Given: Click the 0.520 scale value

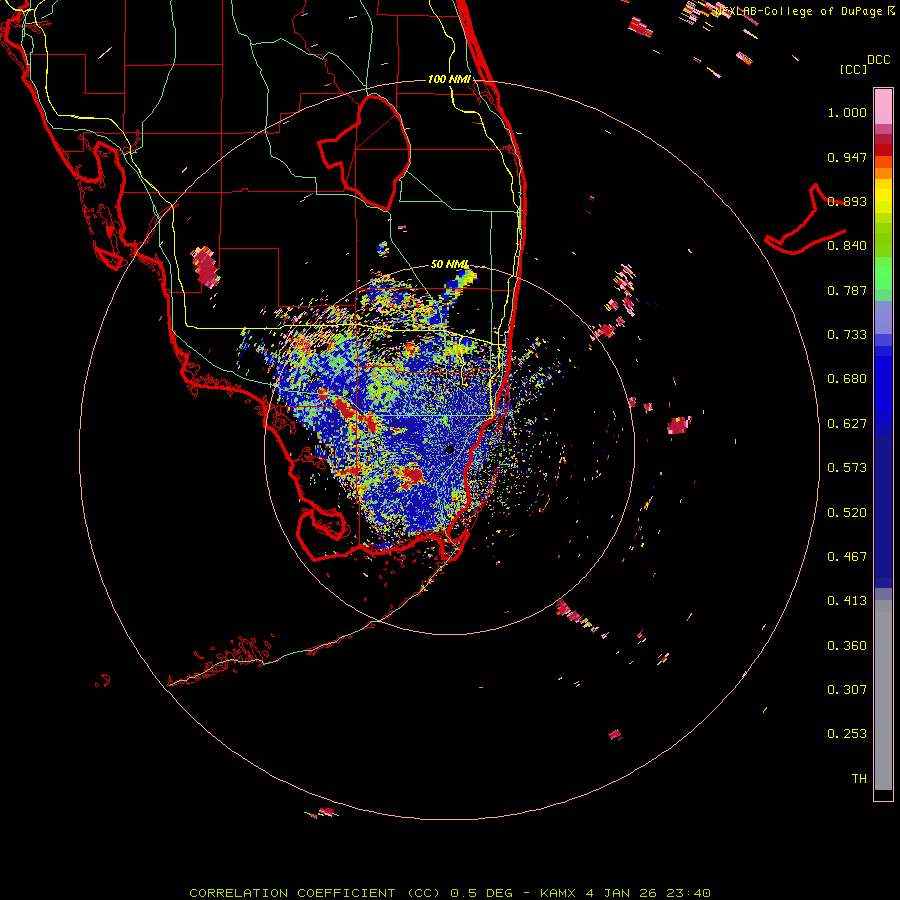Looking at the screenshot, I should [x=847, y=513].
